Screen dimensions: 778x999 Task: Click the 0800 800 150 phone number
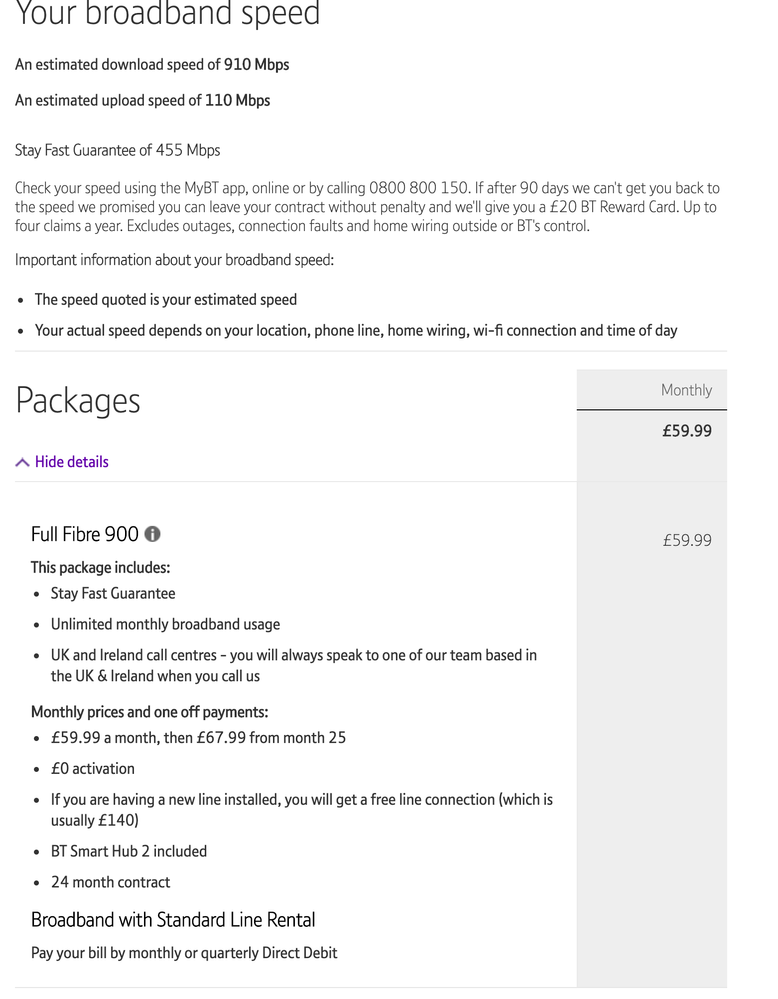pyautogui.click(x=419, y=188)
